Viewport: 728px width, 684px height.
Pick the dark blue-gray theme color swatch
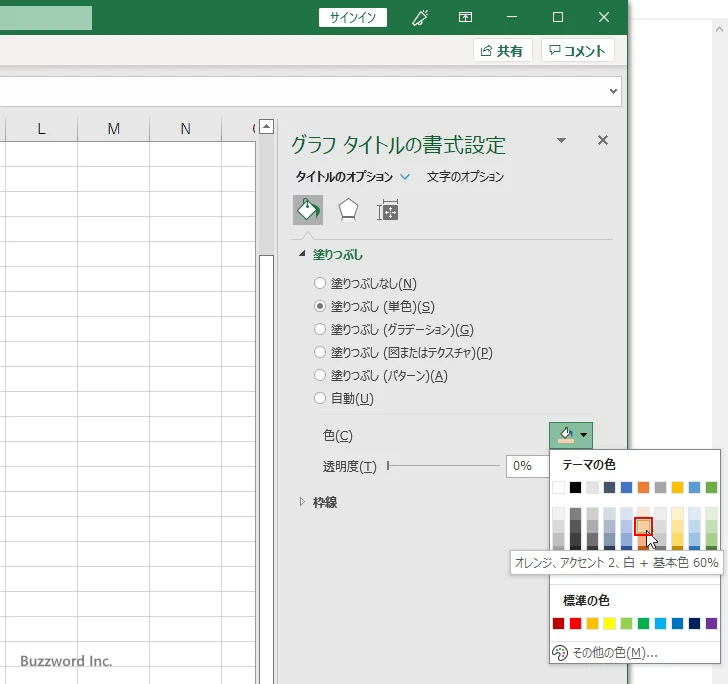pyautogui.click(x=610, y=487)
